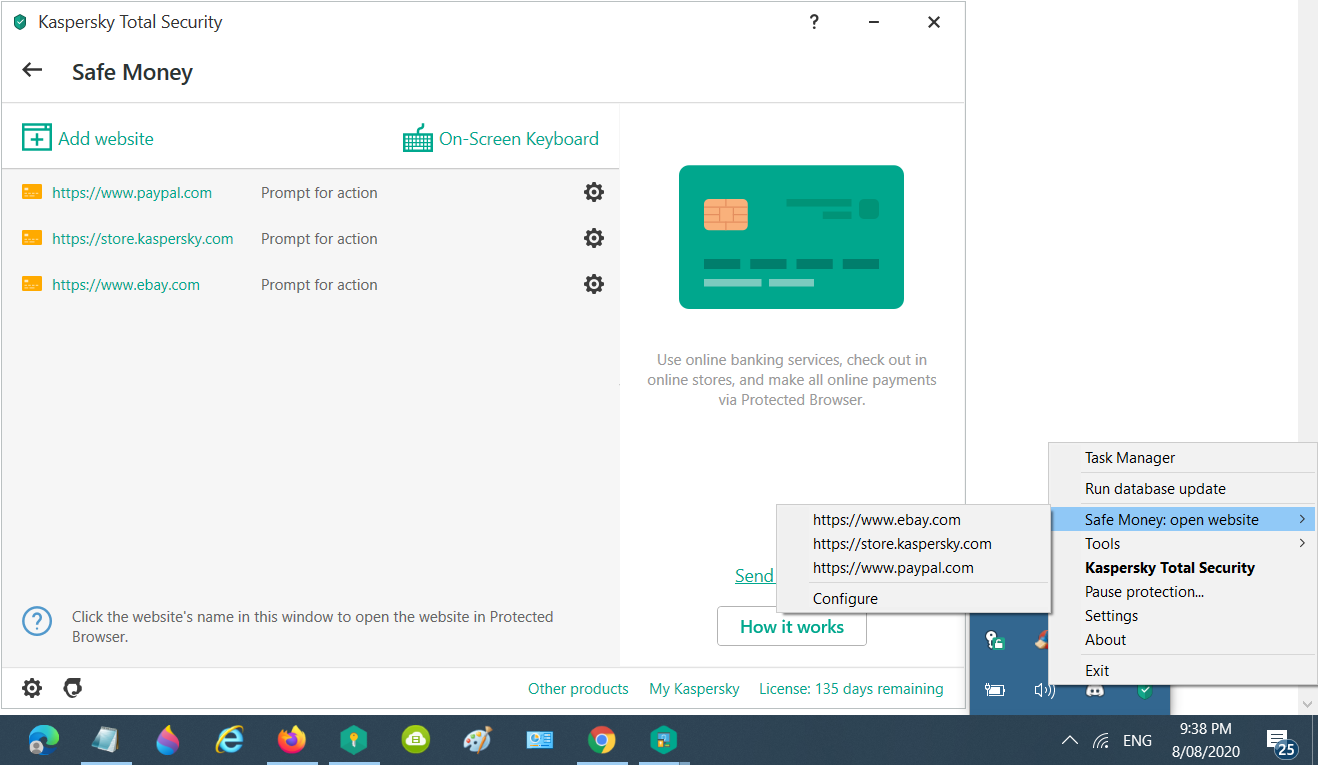Choose Exit in the tray menu

pos(1097,670)
